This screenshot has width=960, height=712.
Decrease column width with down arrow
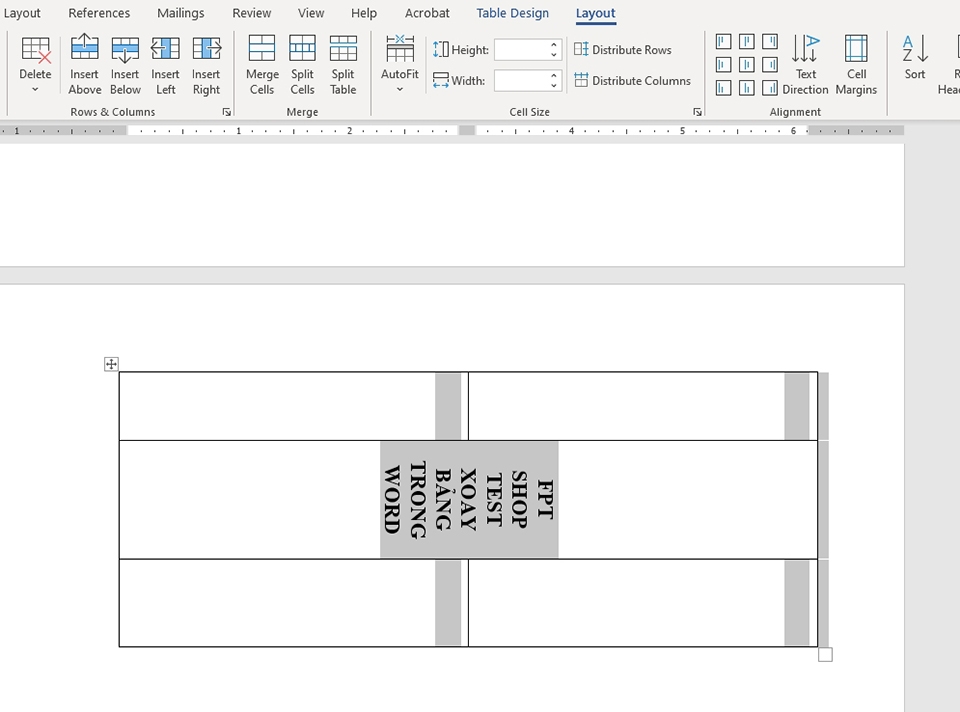553,86
